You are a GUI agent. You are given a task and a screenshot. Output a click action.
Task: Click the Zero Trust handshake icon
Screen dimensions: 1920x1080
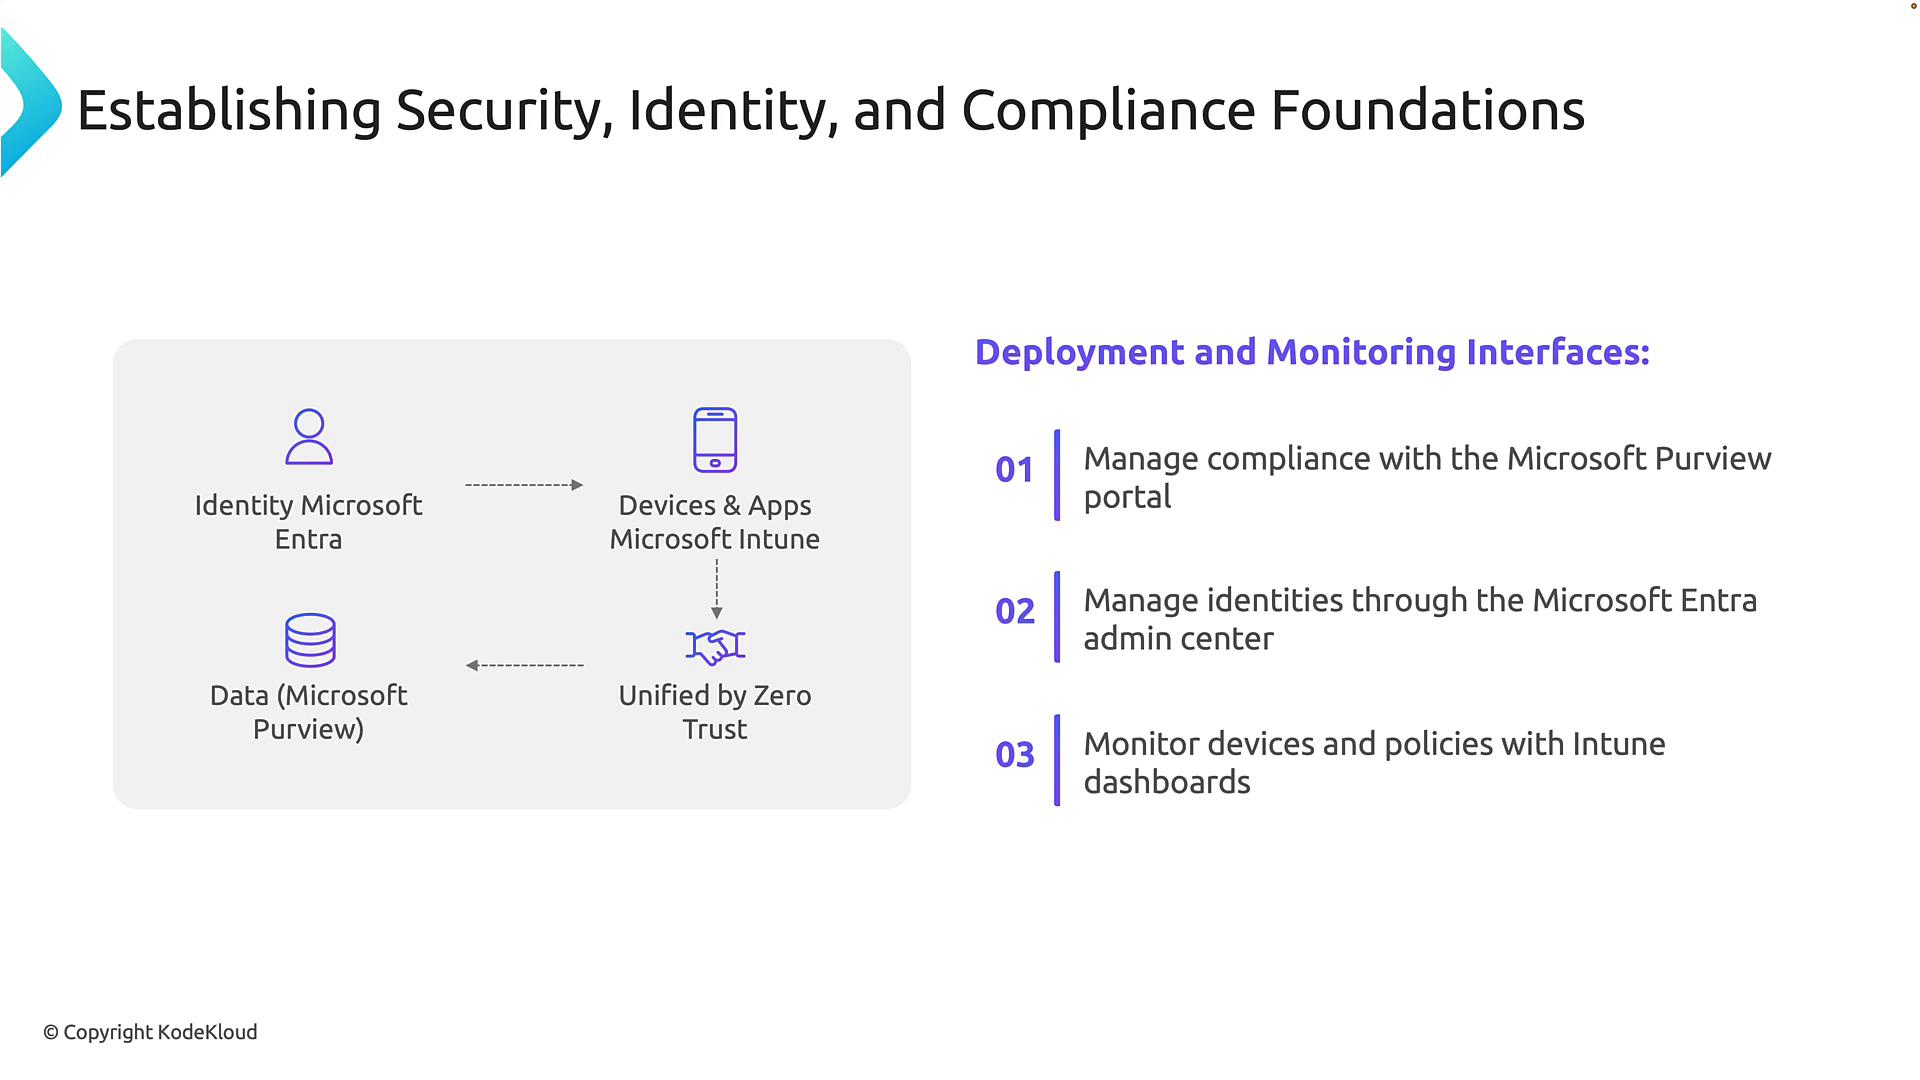pyautogui.click(x=715, y=647)
